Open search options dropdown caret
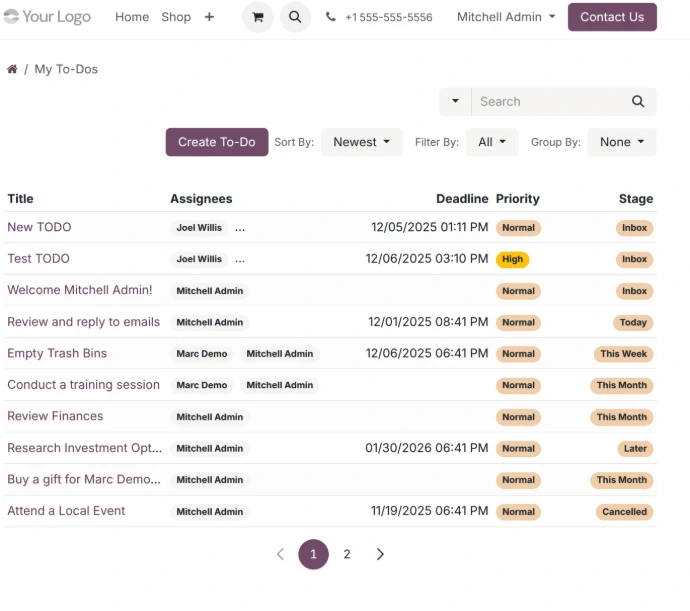Image resolution: width=690 pixels, height=611 pixels. click(x=455, y=102)
